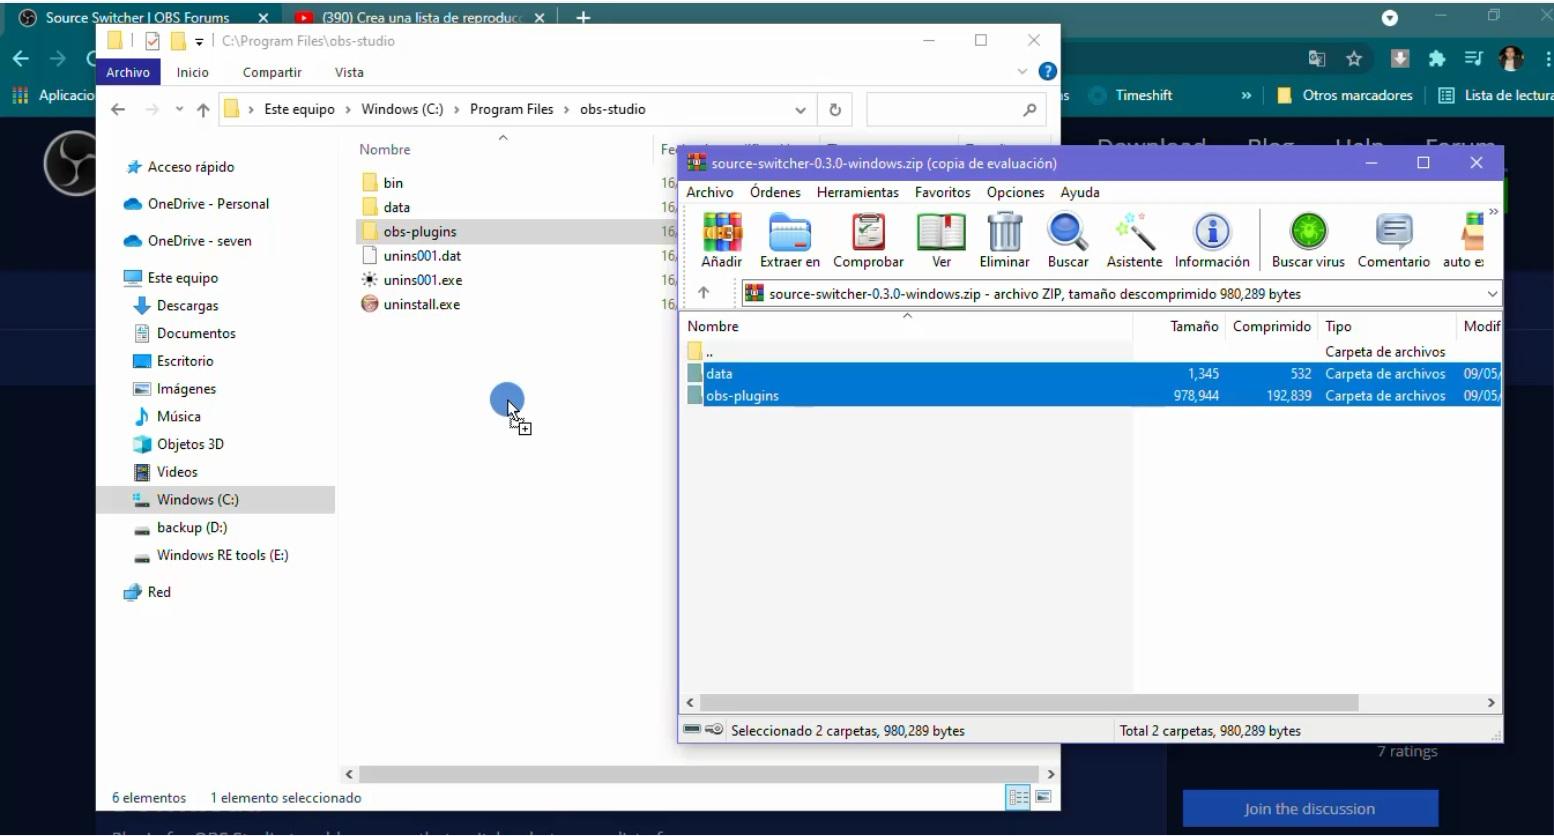The width and height of the screenshot is (1554, 836).
Task: Open the Herramientas menu in WinRAR
Action: (x=857, y=192)
